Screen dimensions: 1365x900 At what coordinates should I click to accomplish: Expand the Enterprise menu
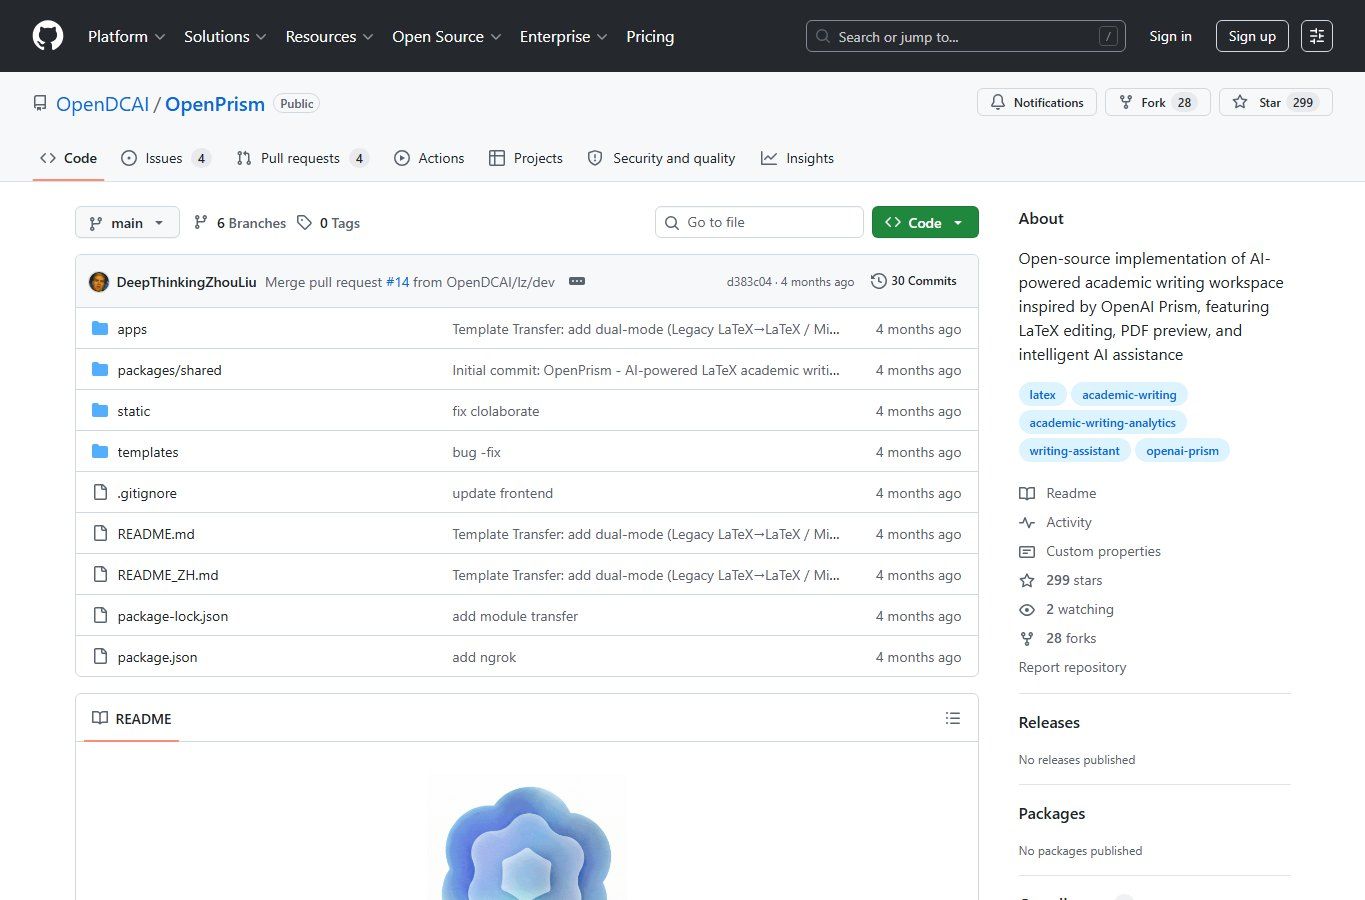[x=564, y=36]
